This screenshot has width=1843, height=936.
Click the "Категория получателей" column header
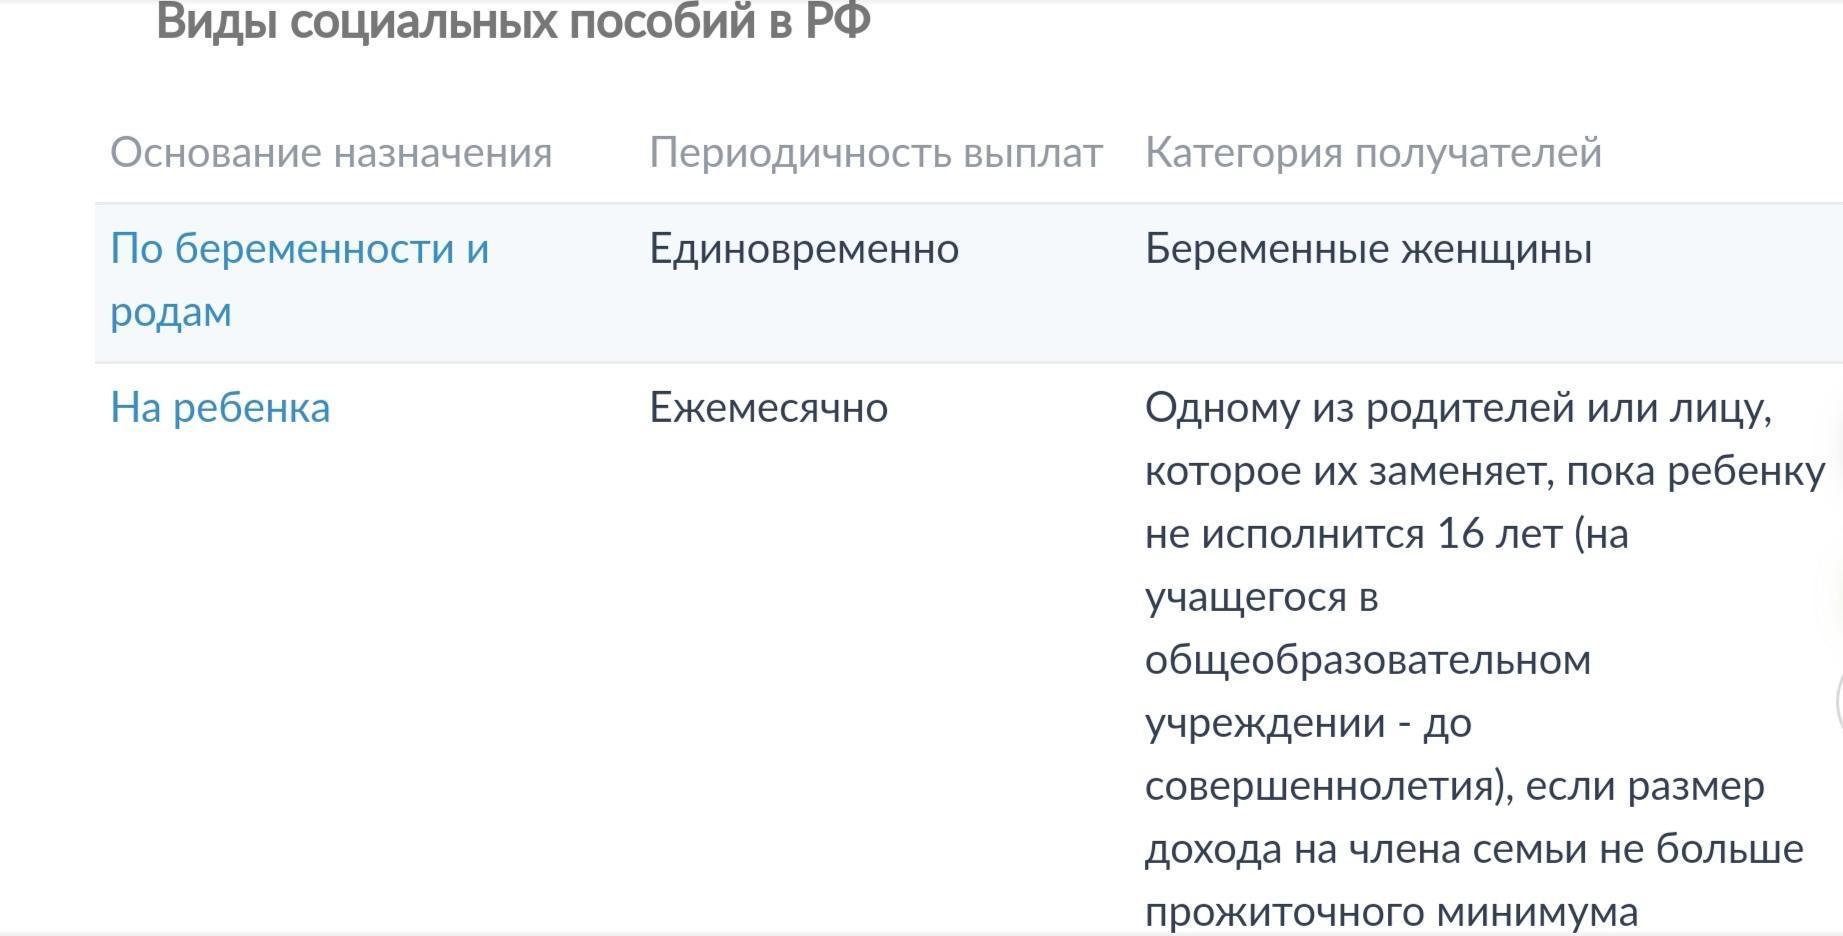point(1373,153)
